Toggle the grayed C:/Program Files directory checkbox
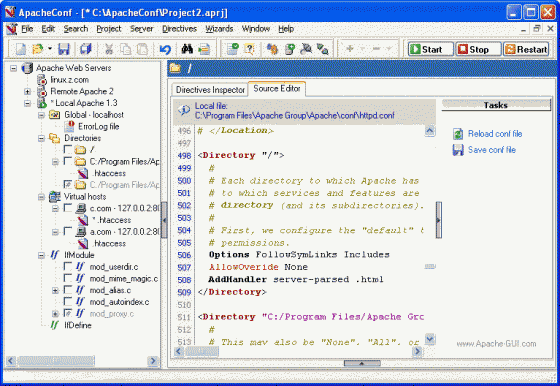Screen dimensions: 560x386 pyautogui.click(x=68, y=184)
